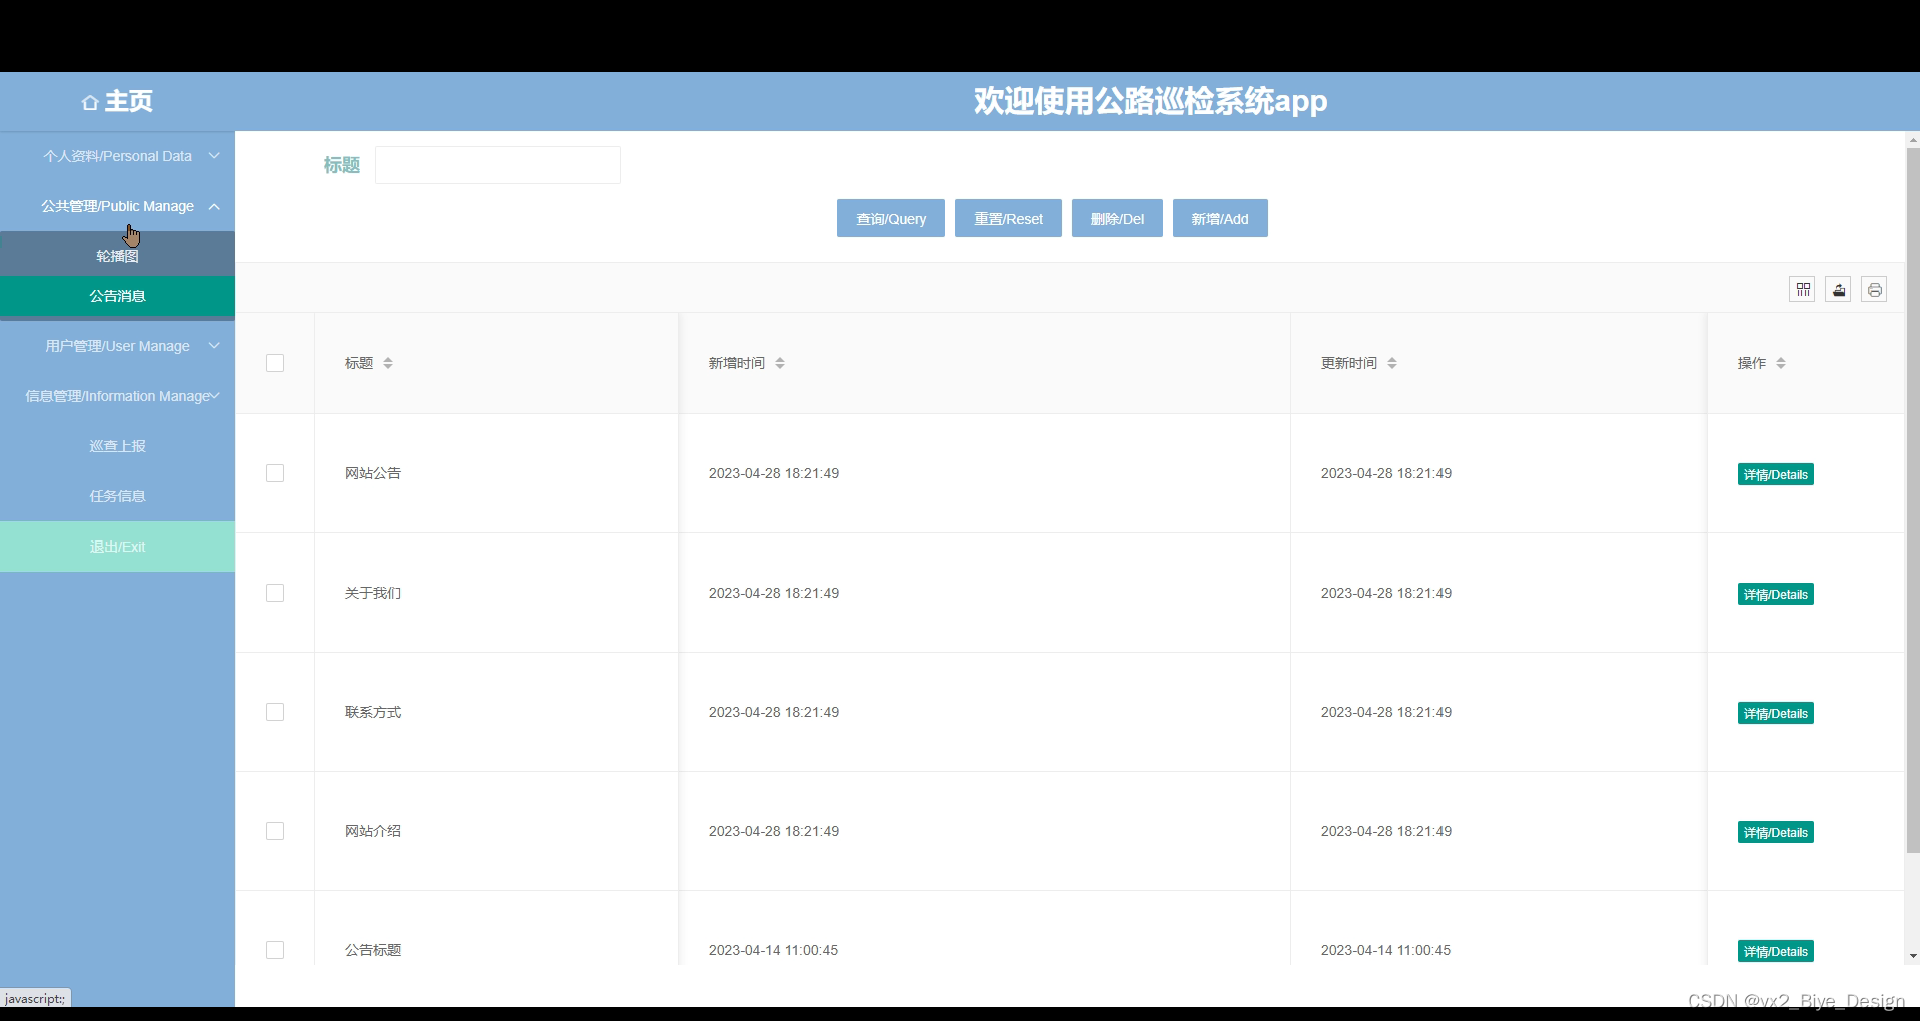Viewport: 1920px width, 1021px height.
Task: Click the 重置/Reset button
Action: click(x=1008, y=218)
